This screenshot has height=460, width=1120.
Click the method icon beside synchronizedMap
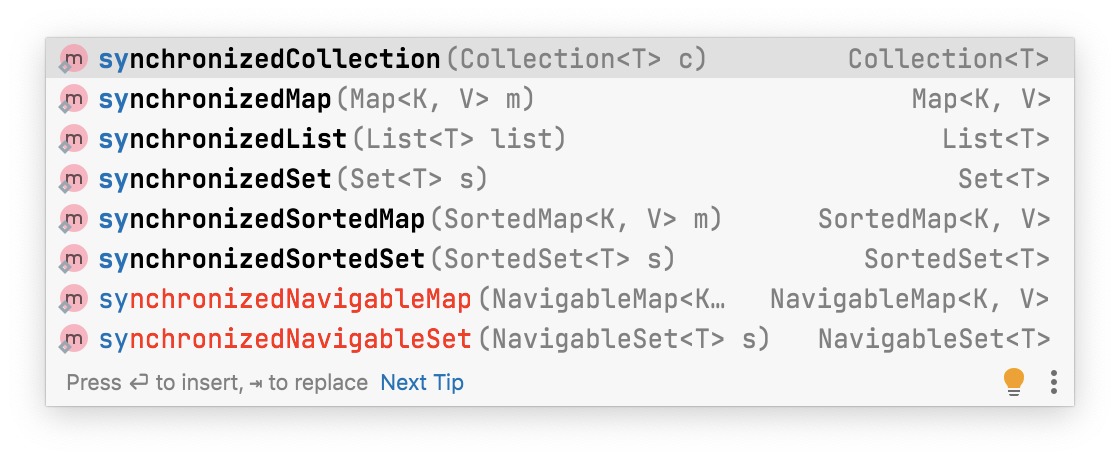[74, 99]
